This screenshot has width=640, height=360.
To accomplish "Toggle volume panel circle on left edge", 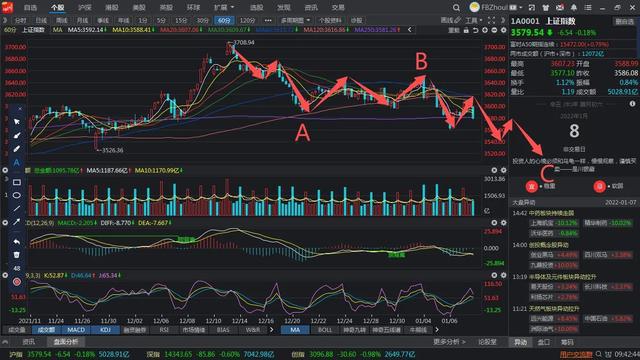I will (x=5, y=170).
